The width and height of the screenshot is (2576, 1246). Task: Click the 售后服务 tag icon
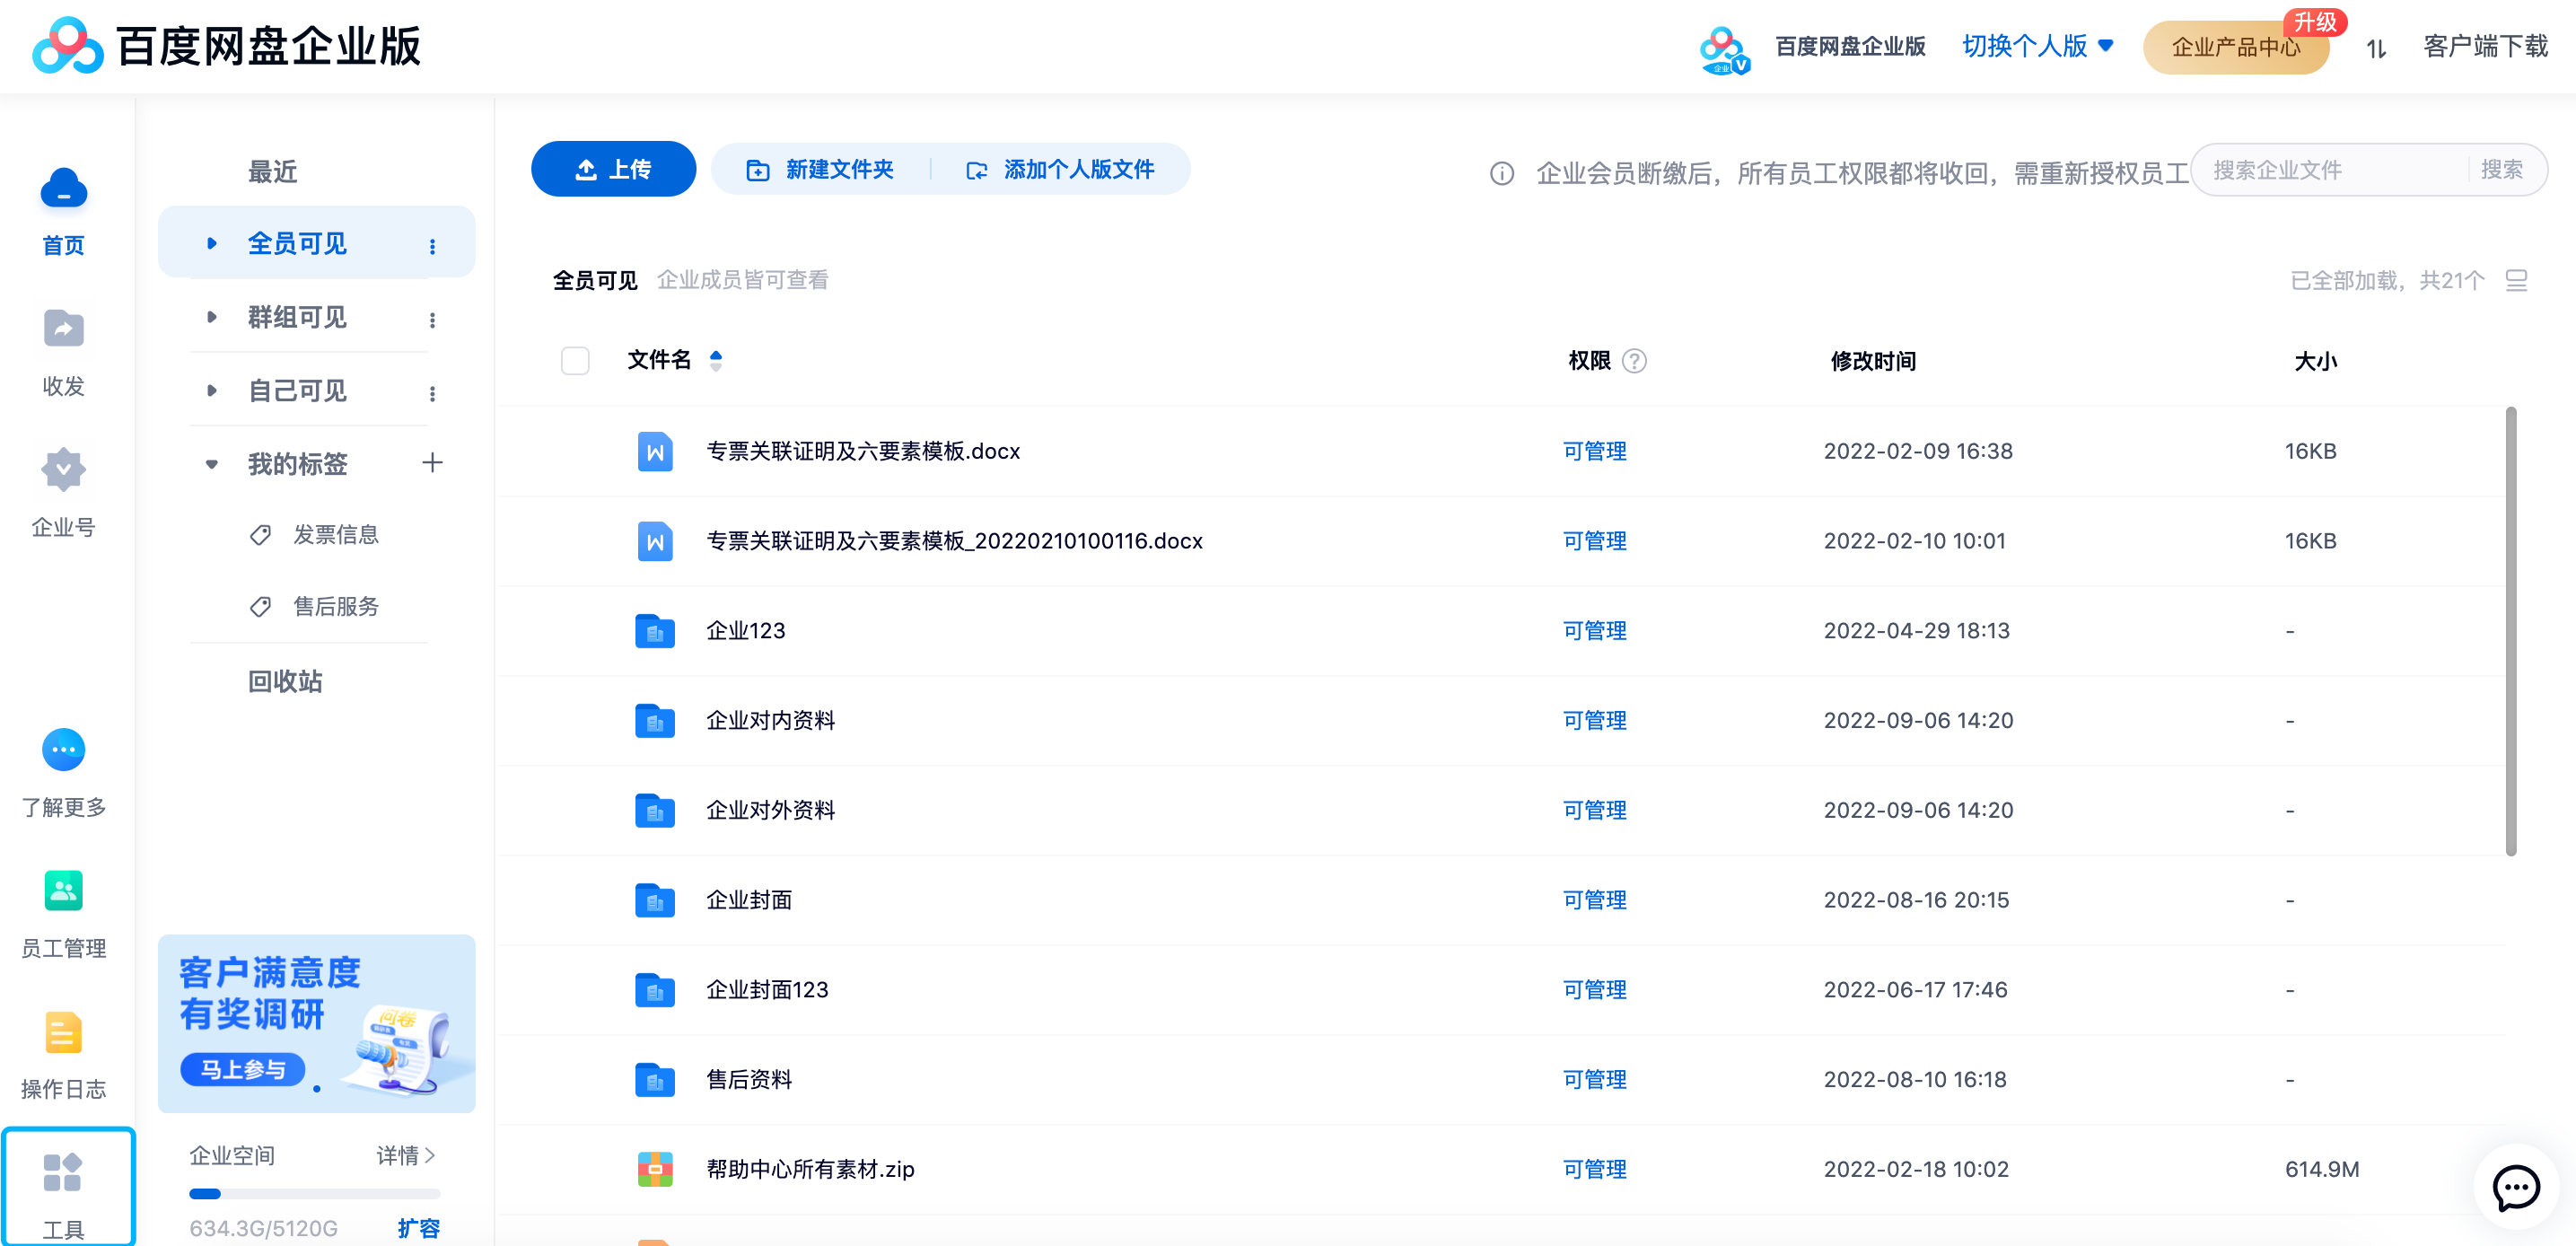(261, 607)
